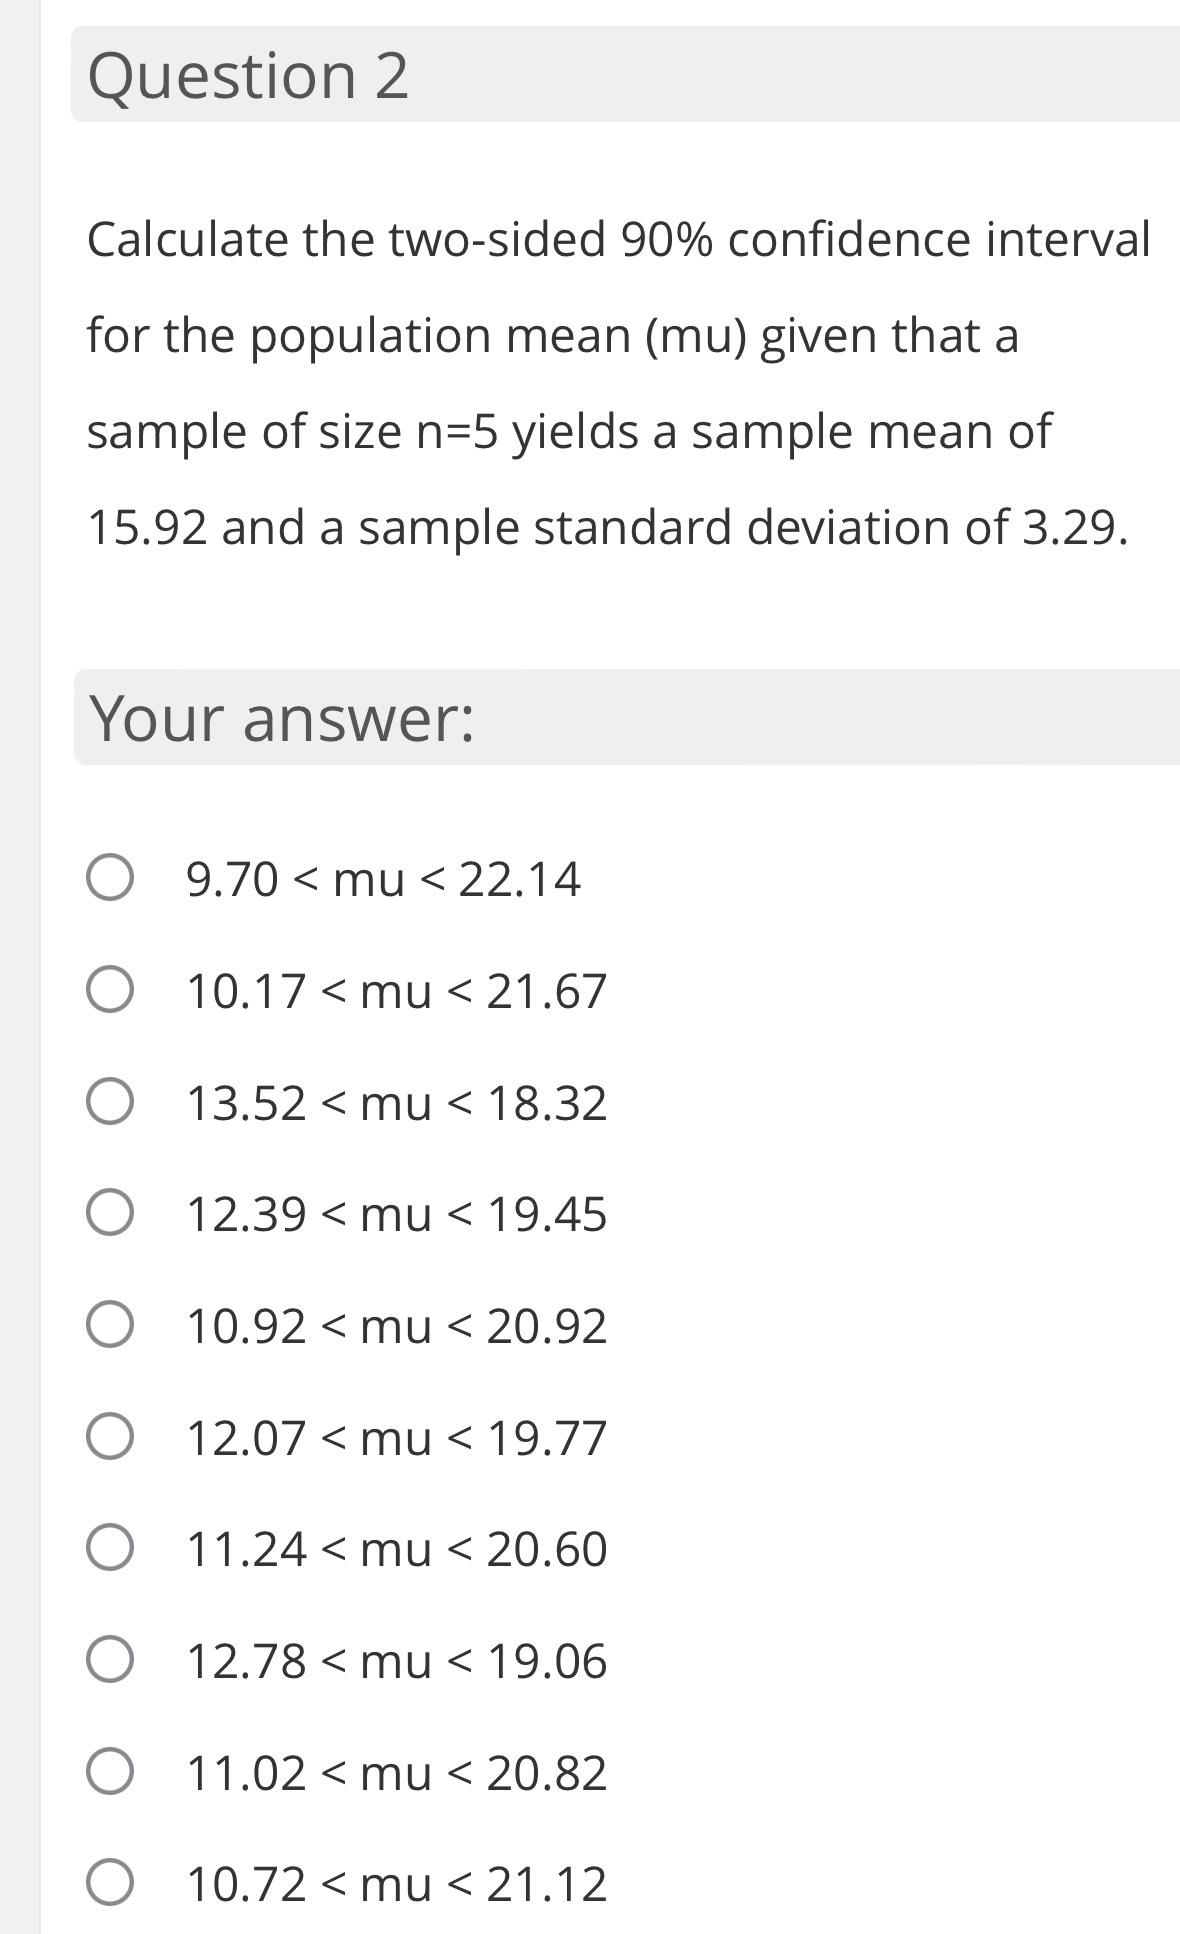Viewport: 1180px width, 1934px height.
Task: Click the radio circle beside 10.72 option
Action: point(110,1882)
